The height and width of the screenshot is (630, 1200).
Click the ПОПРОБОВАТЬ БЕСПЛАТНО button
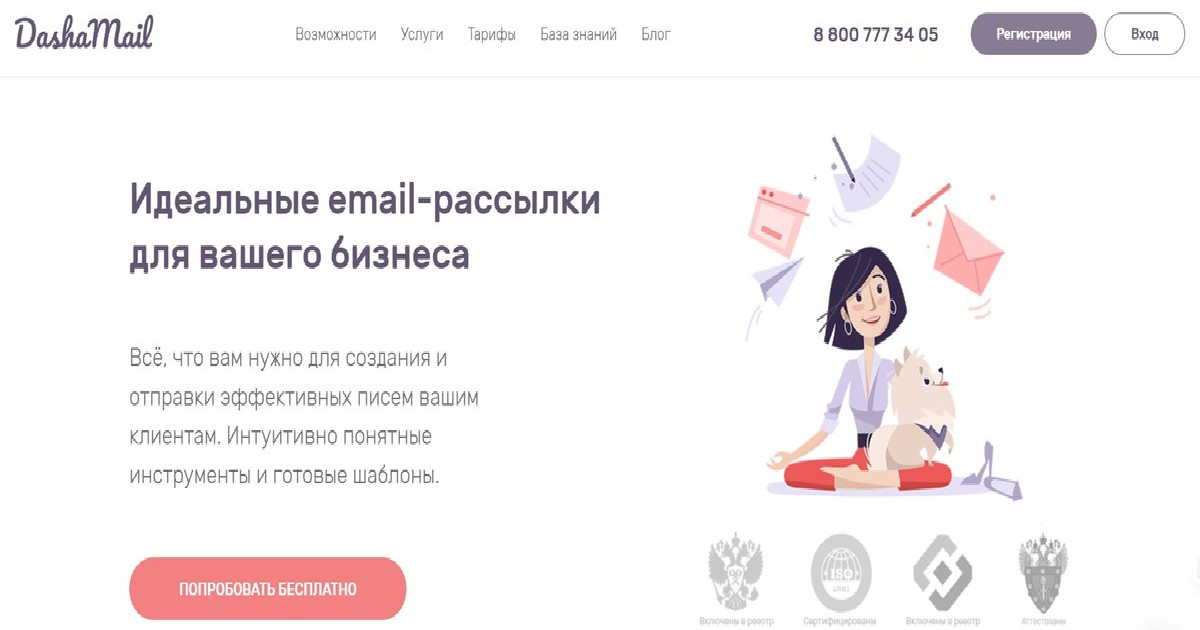click(x=268, y=589)
